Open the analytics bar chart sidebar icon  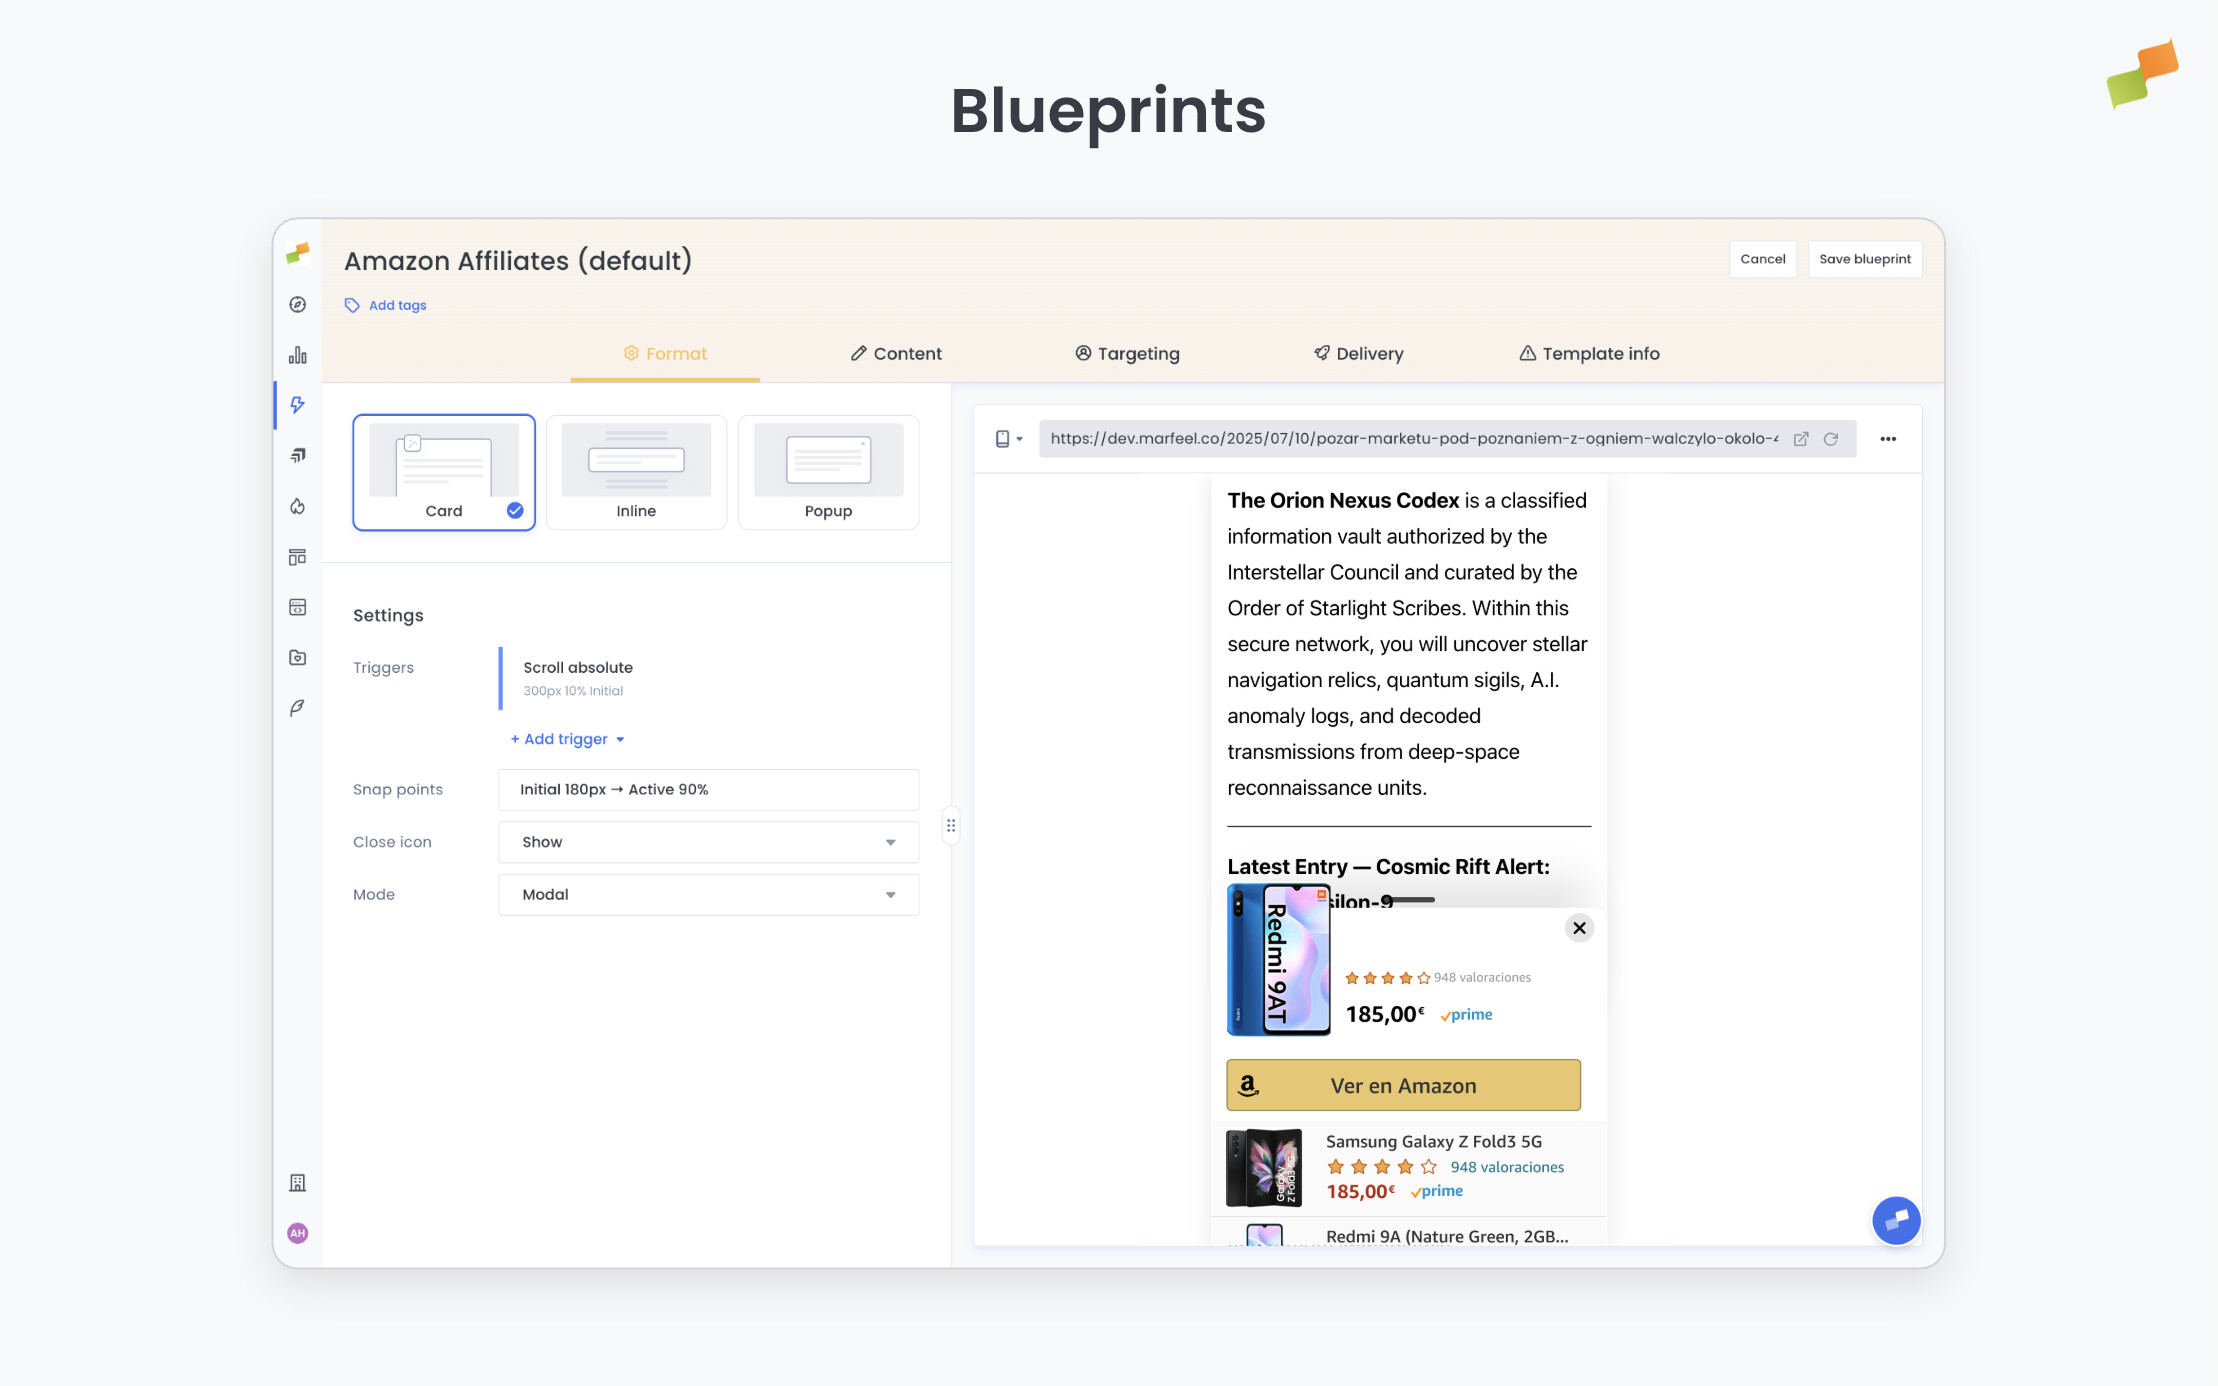pos(297,355)
